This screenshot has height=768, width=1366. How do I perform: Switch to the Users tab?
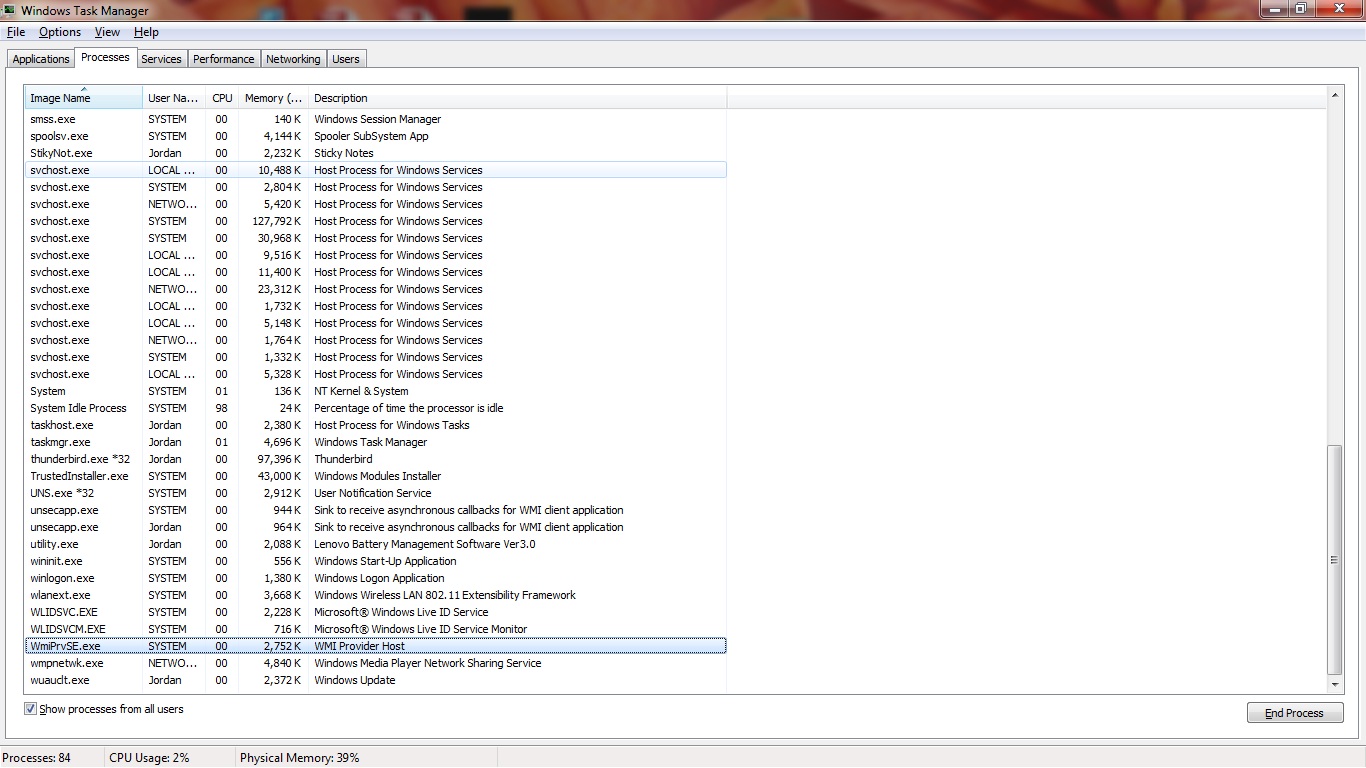click(x=346, y=59)
